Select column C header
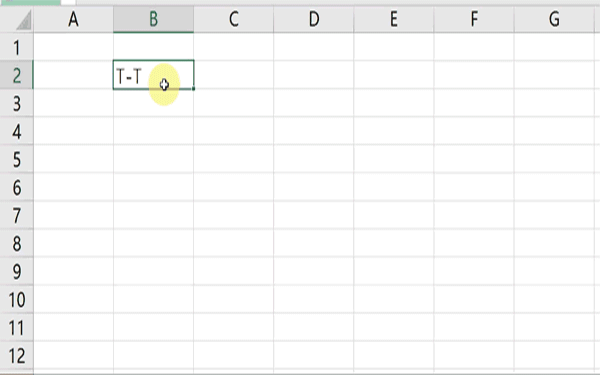This screenshot has width=600, height=375. pos(234,19)
